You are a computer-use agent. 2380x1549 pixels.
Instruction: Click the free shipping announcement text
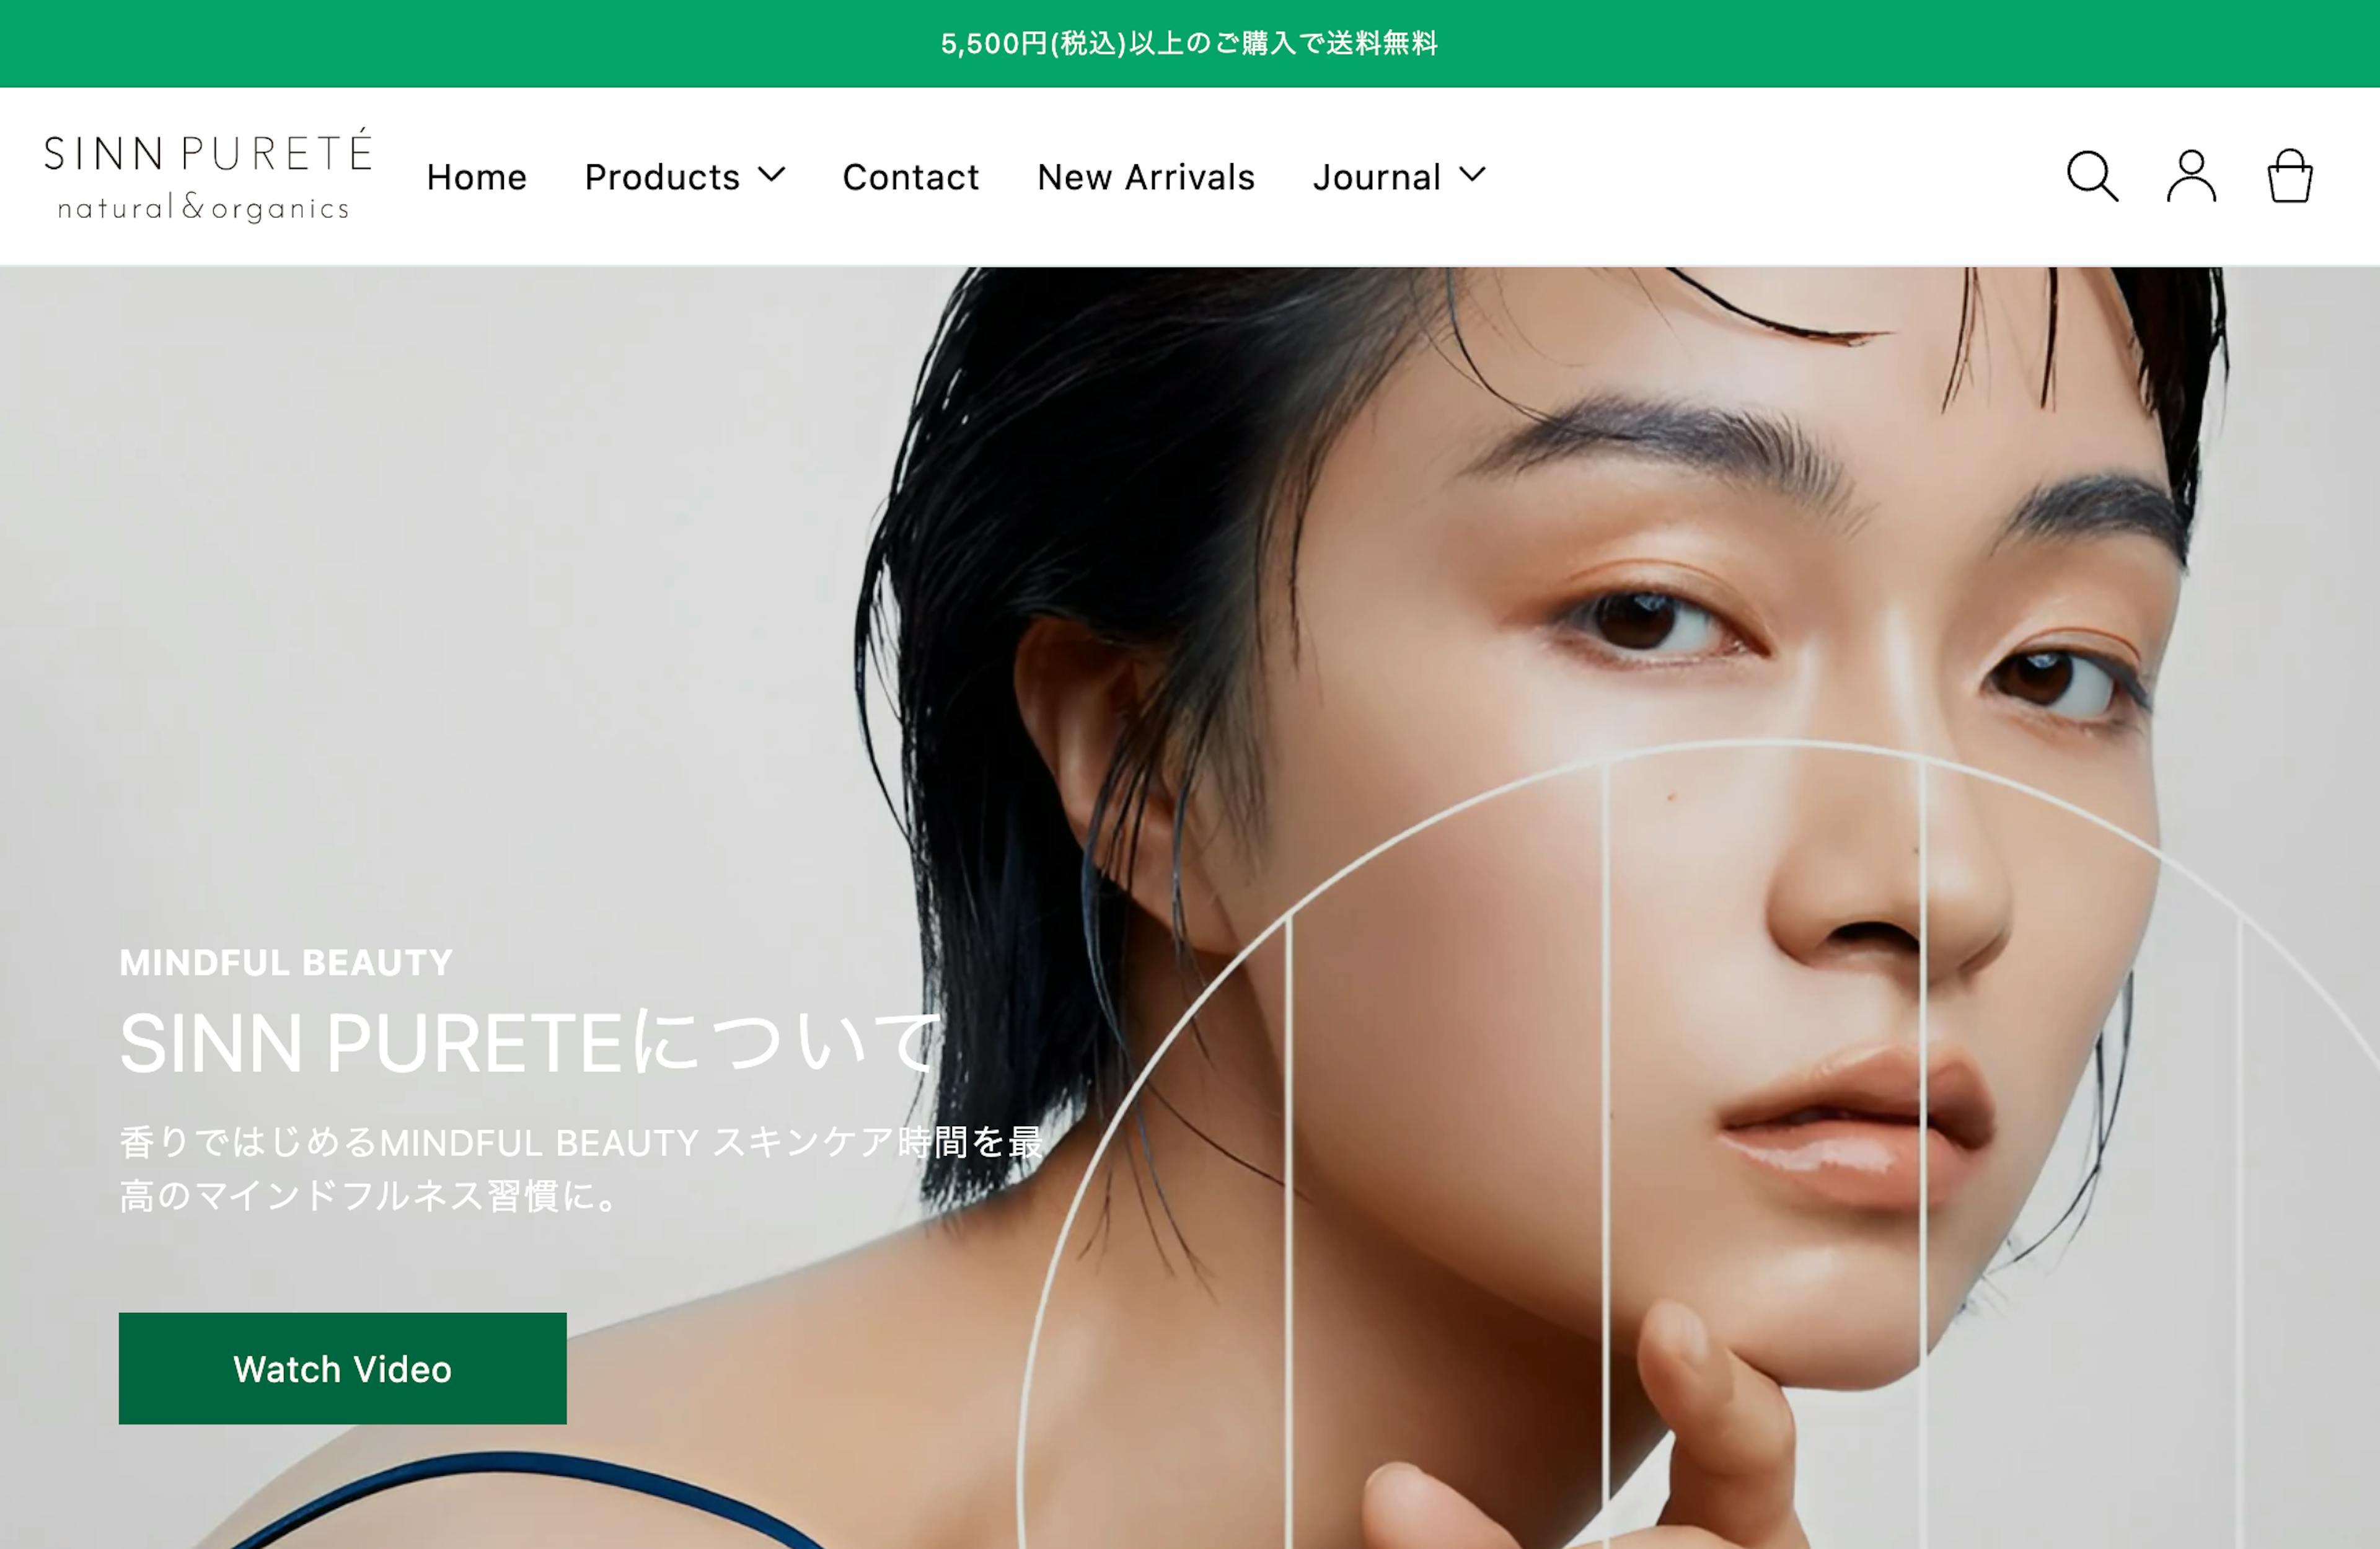[1189, 43]
